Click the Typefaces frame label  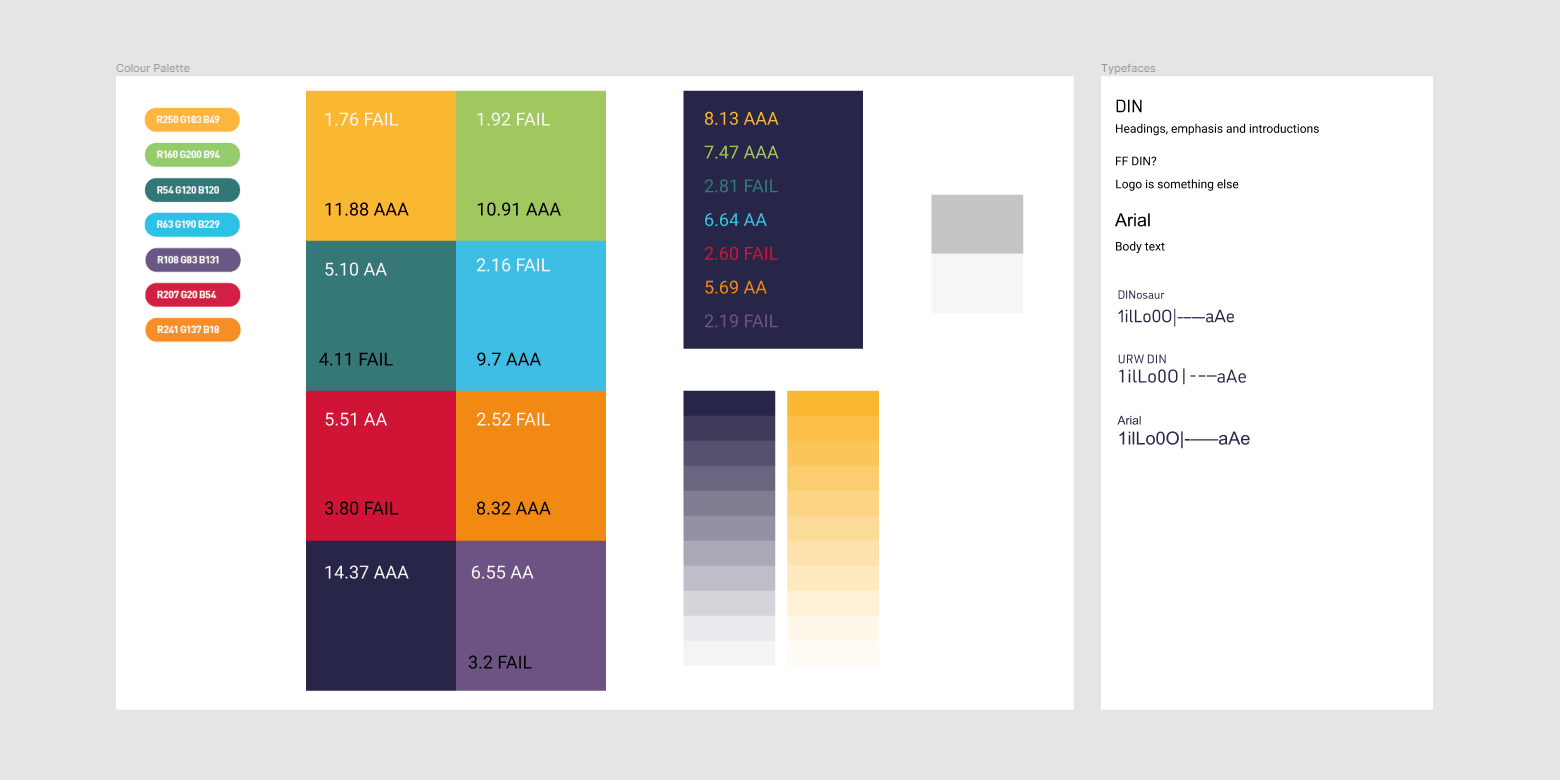(1128, 68)
